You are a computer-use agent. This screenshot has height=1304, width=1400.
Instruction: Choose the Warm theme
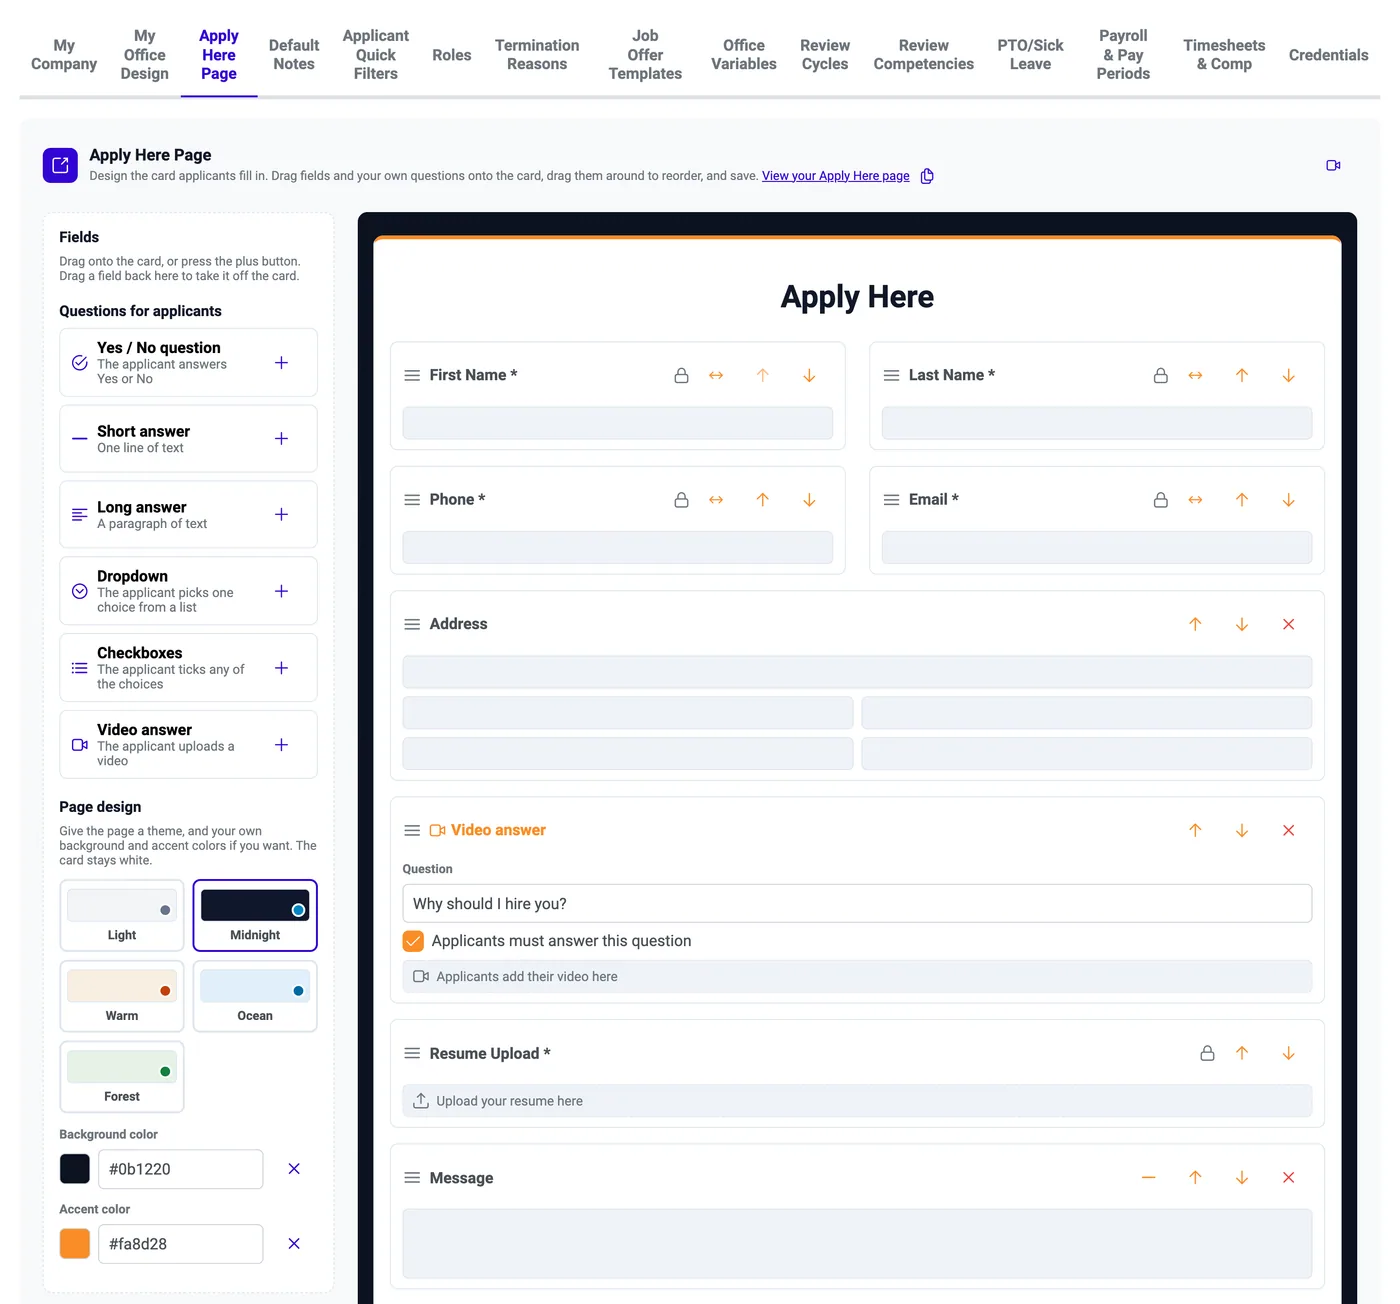point(122,996)
